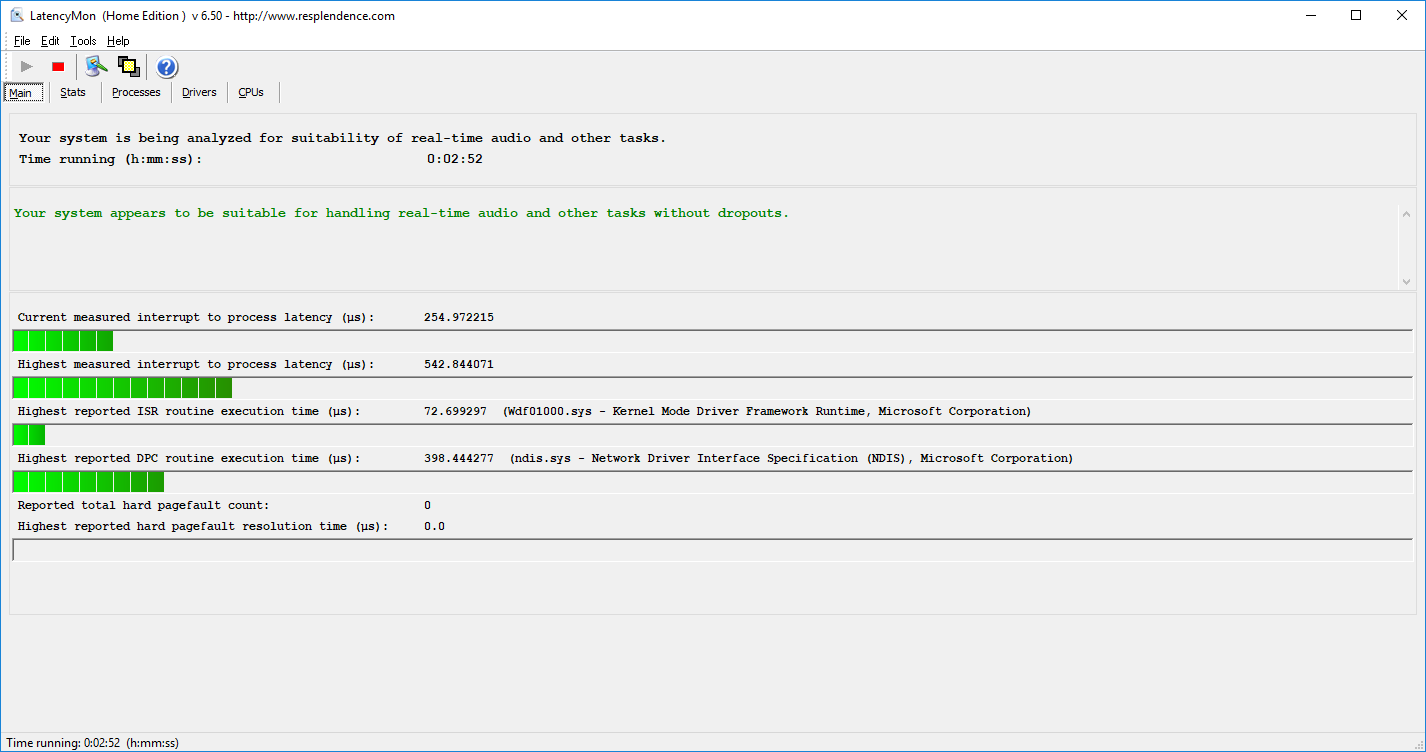Click 'Highest reported DPC routine execution time' label
Viewport: 1426px width, 752px height.
coord(189,458)
